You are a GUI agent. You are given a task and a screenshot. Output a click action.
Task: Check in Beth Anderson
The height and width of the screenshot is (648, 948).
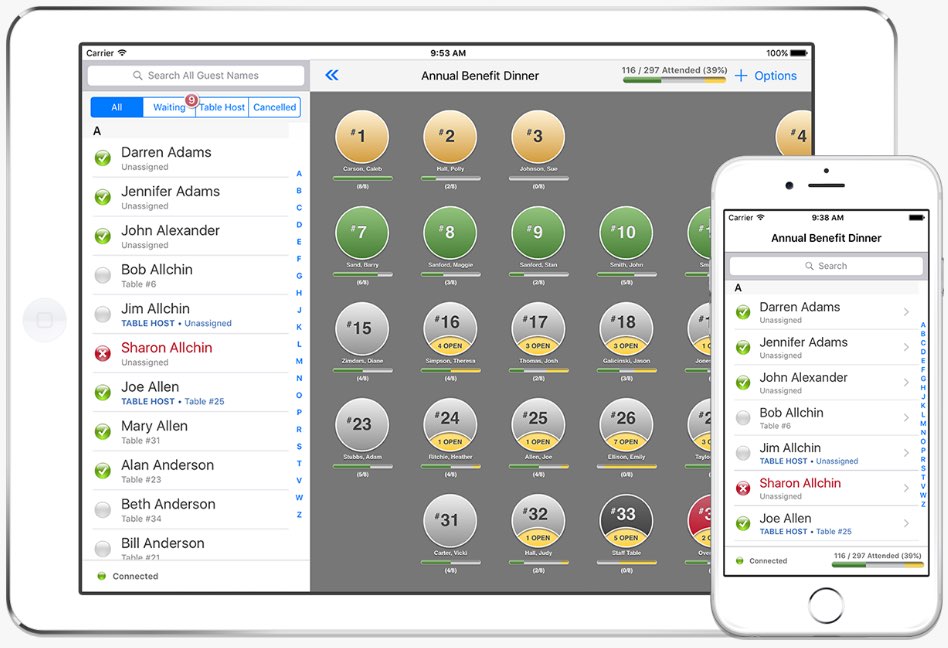103,510
